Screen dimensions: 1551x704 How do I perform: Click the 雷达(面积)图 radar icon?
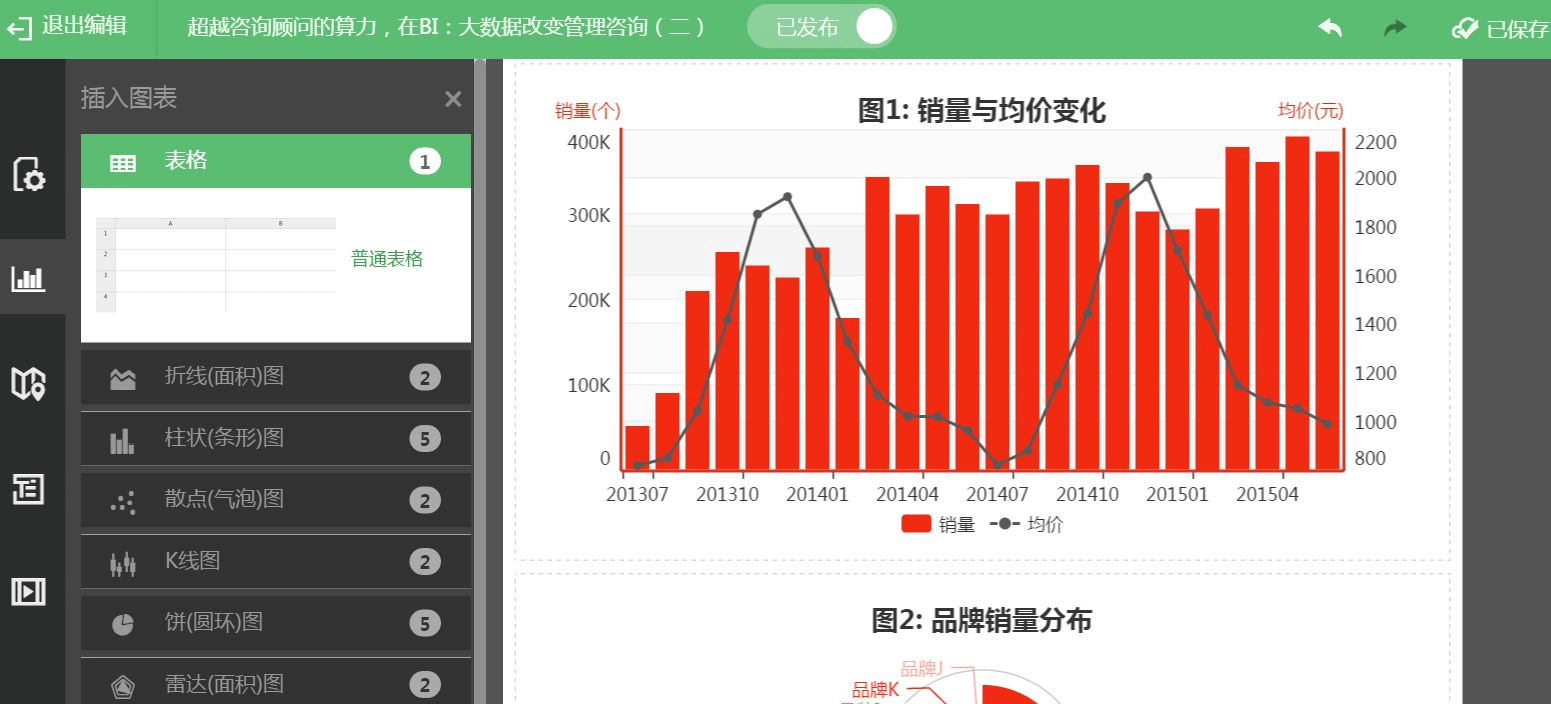[122, 686]
